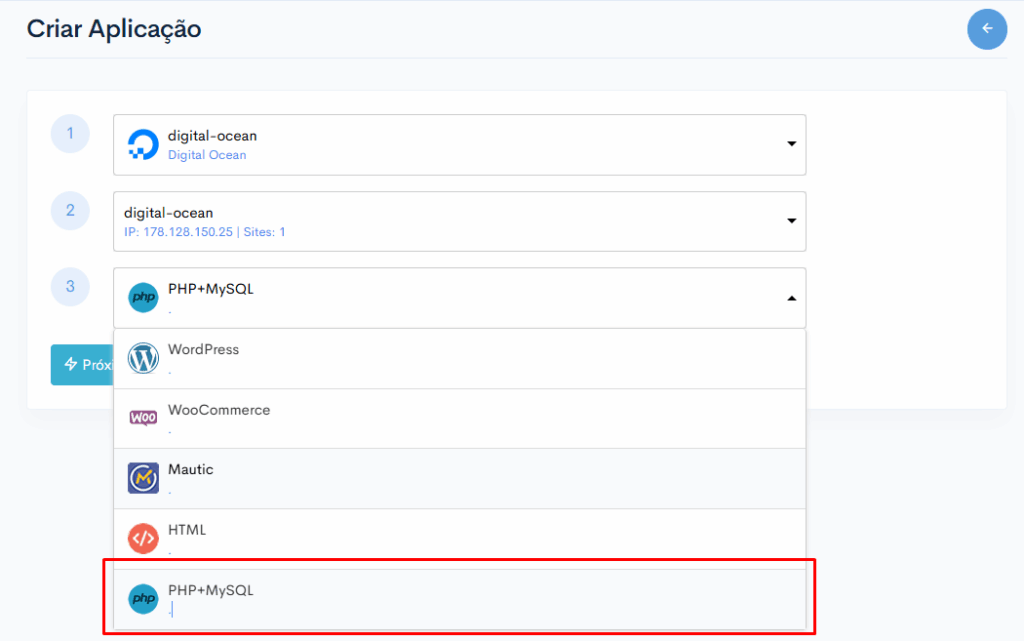Click the HTML code icon

click(143, 539)
